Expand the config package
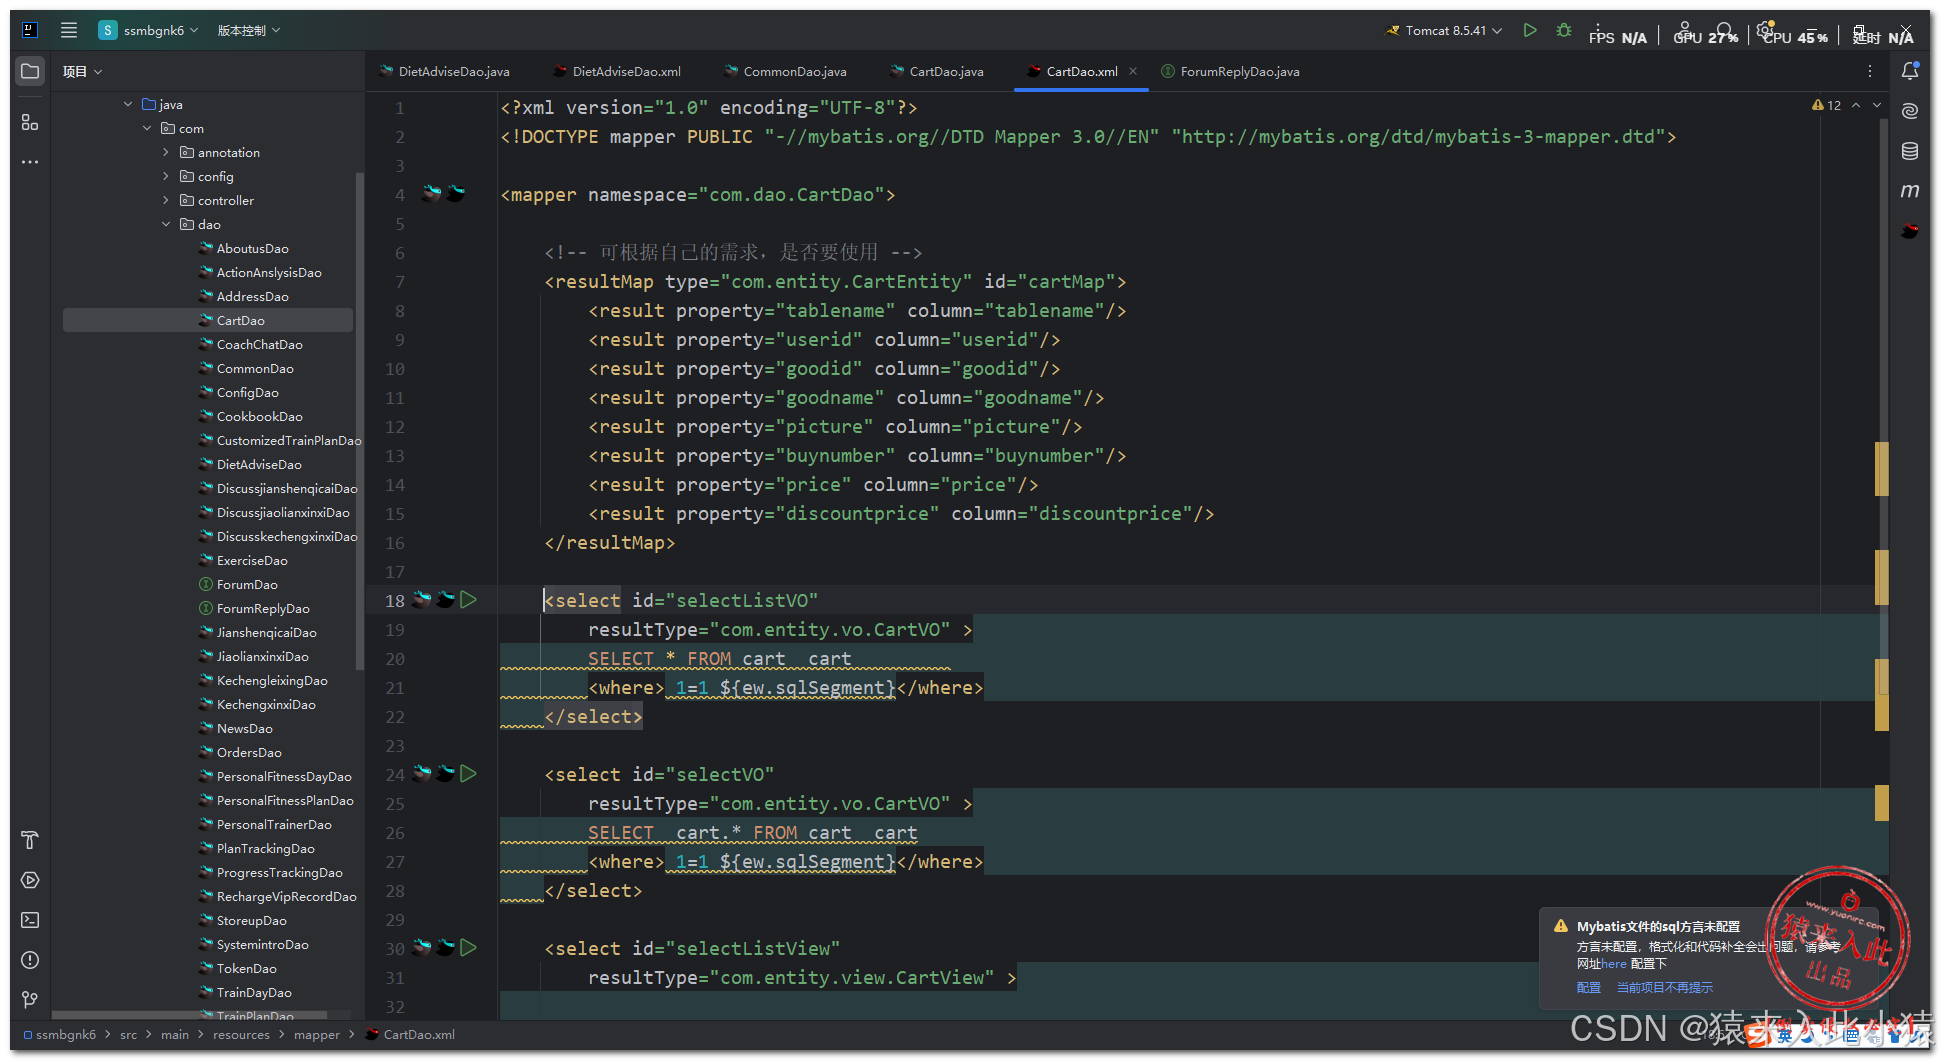1941x1061 pixels. coord(166,176)
